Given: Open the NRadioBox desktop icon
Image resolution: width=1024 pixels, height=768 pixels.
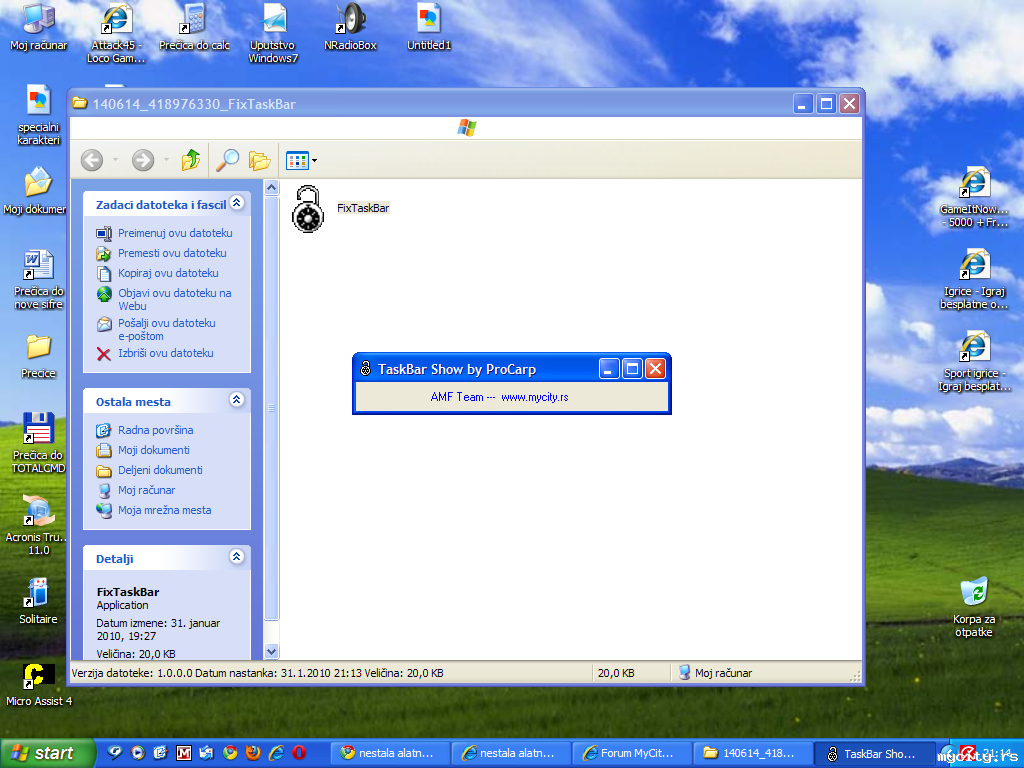Looking at the screenshot, I should (x=351, y=18).
